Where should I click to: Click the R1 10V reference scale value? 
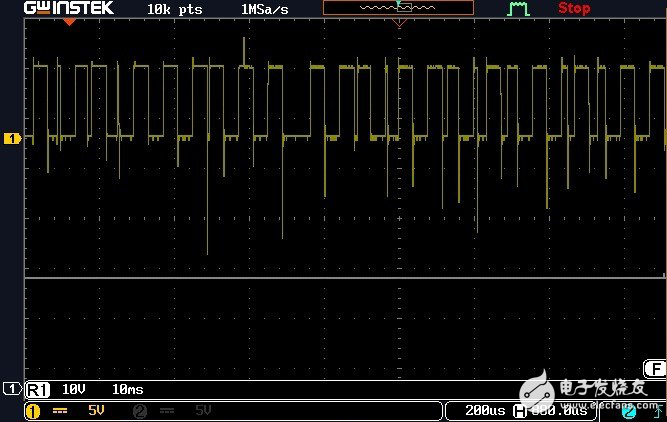click(x=75, y=388)
